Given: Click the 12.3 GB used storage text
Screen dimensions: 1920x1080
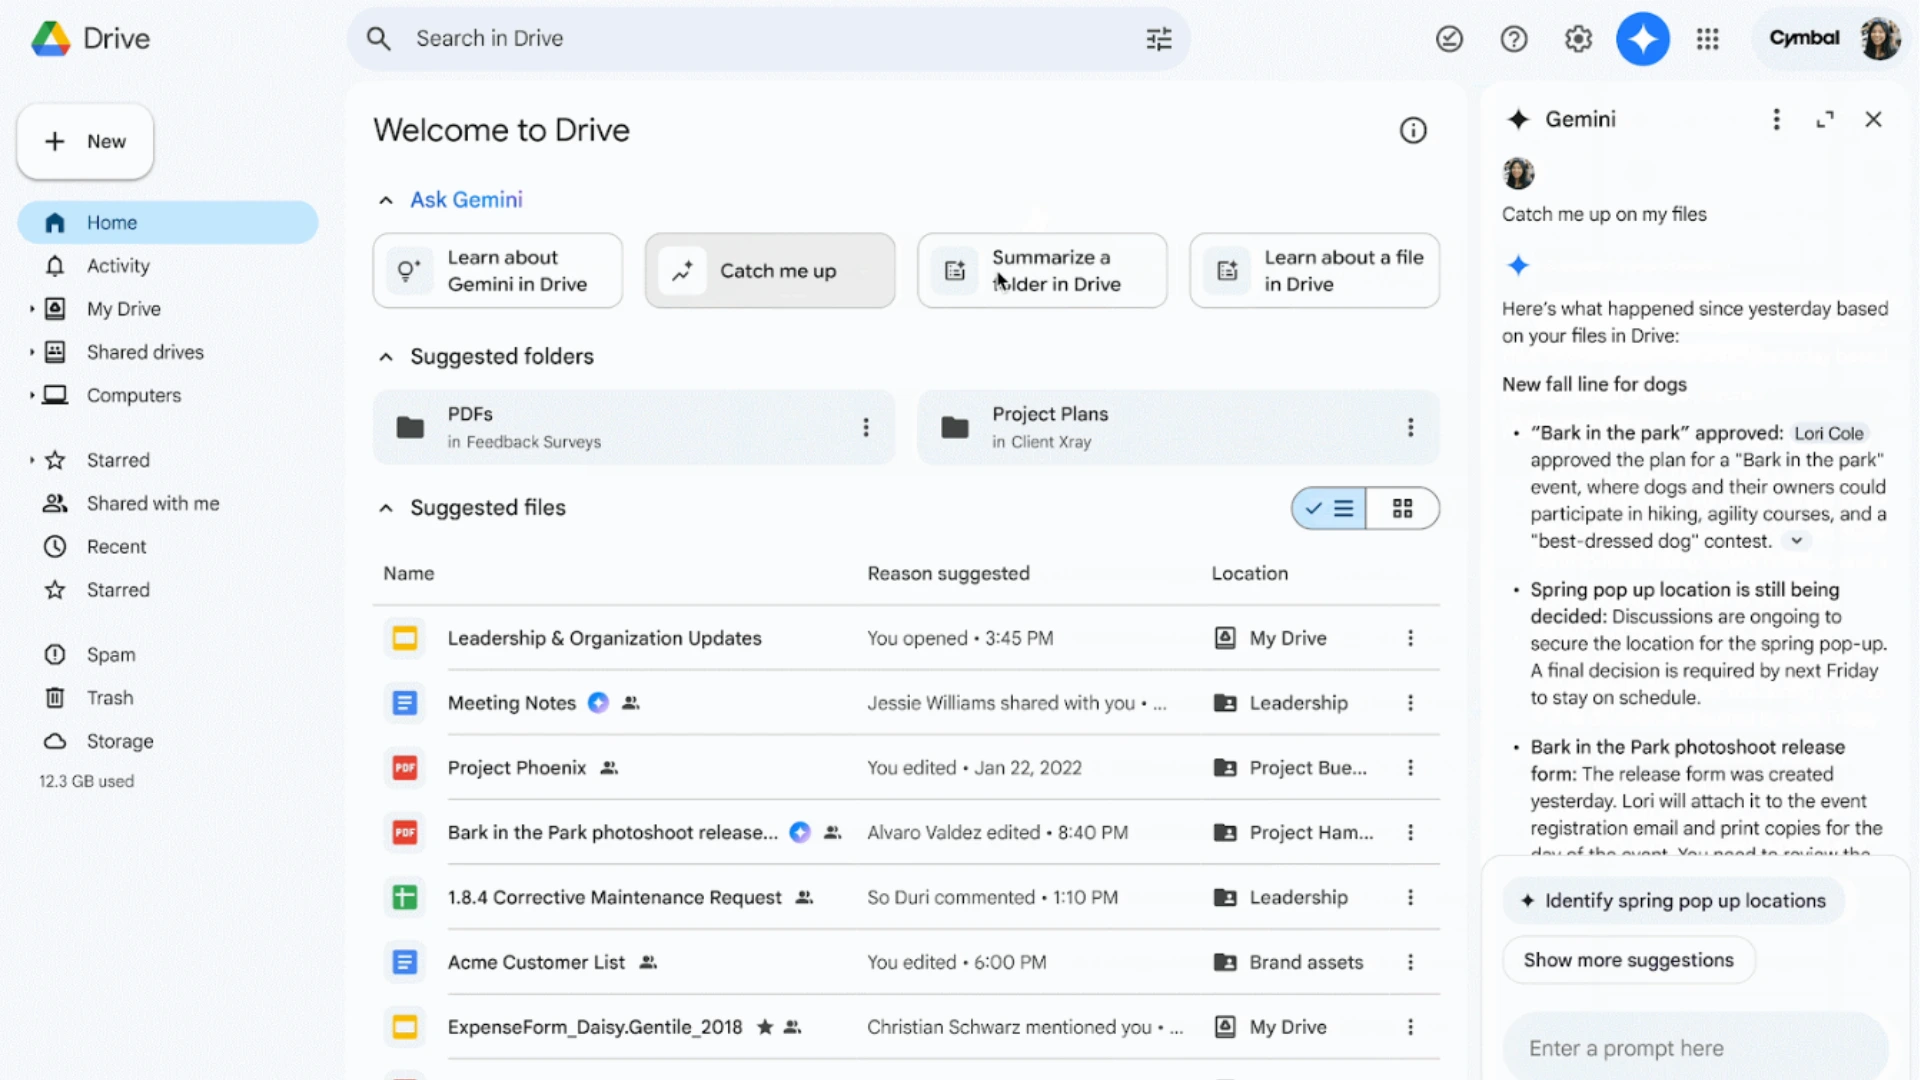Looking at the screenshot, I should tap(86, 782).
